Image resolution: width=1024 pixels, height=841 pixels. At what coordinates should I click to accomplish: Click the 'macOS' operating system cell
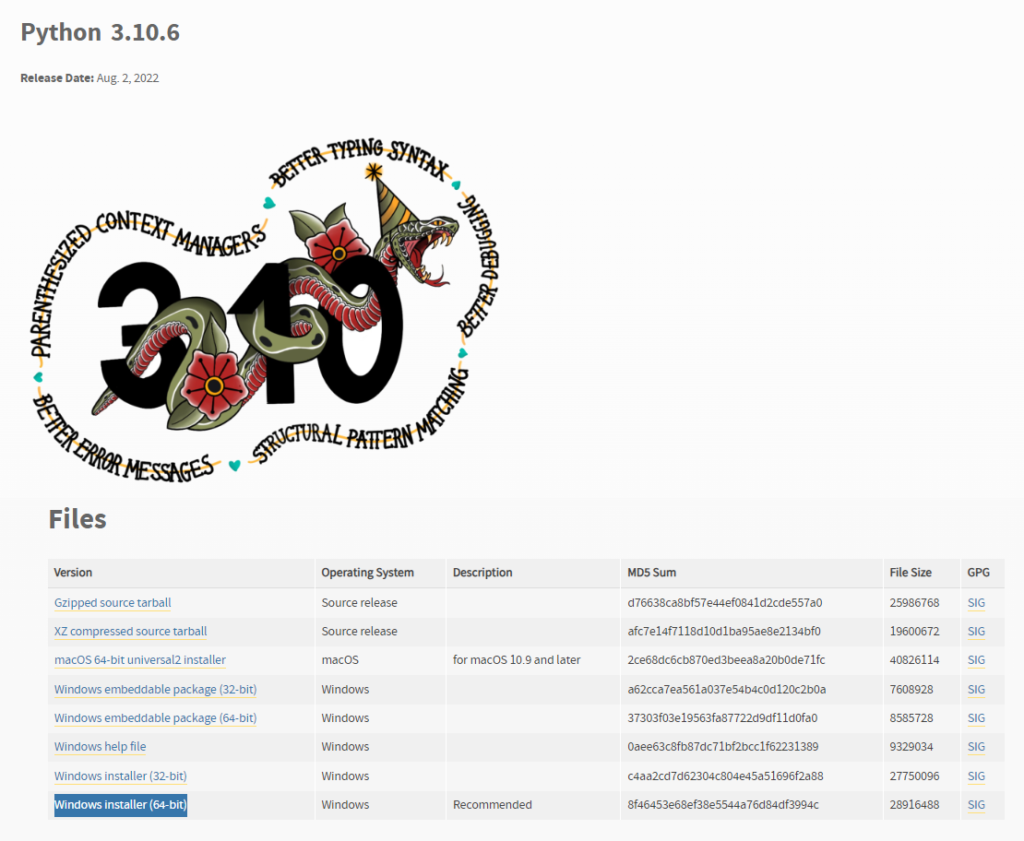340,660
